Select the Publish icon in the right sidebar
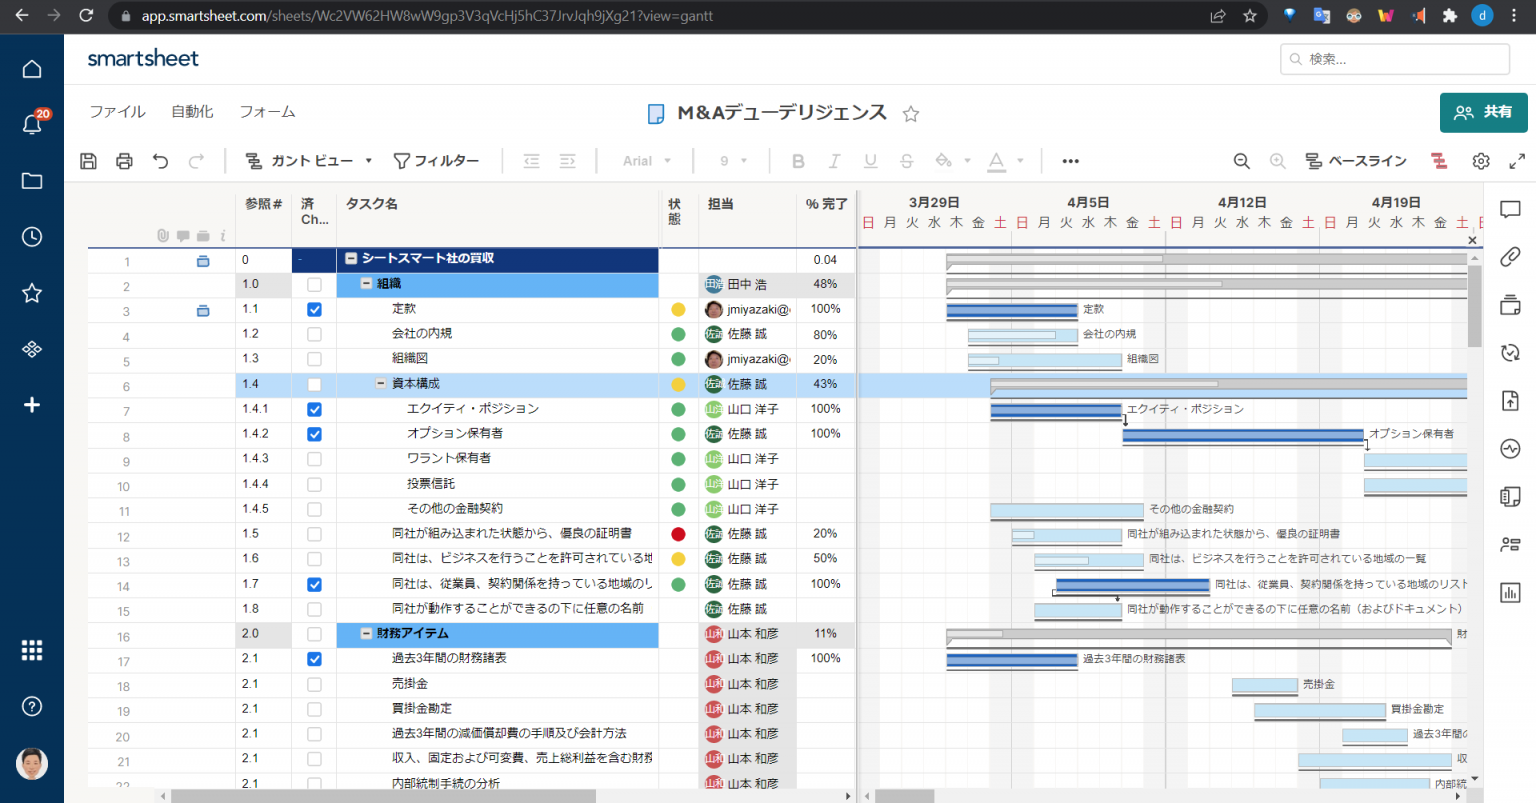Screen dimensions: 1536x803 (x=1510, y=400)
